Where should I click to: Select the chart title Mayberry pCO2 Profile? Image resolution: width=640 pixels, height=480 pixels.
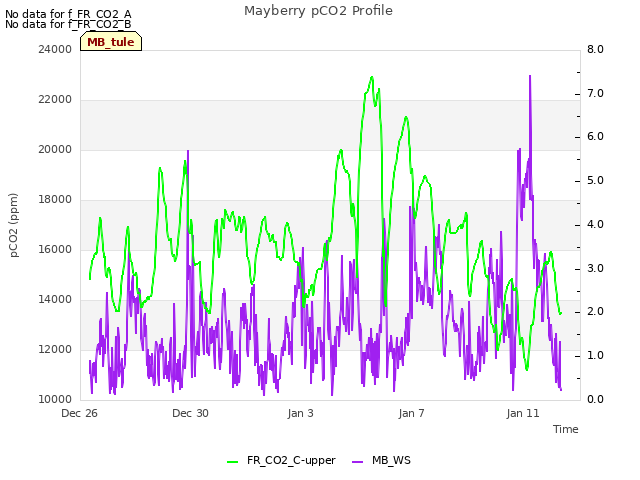point(318,11)
